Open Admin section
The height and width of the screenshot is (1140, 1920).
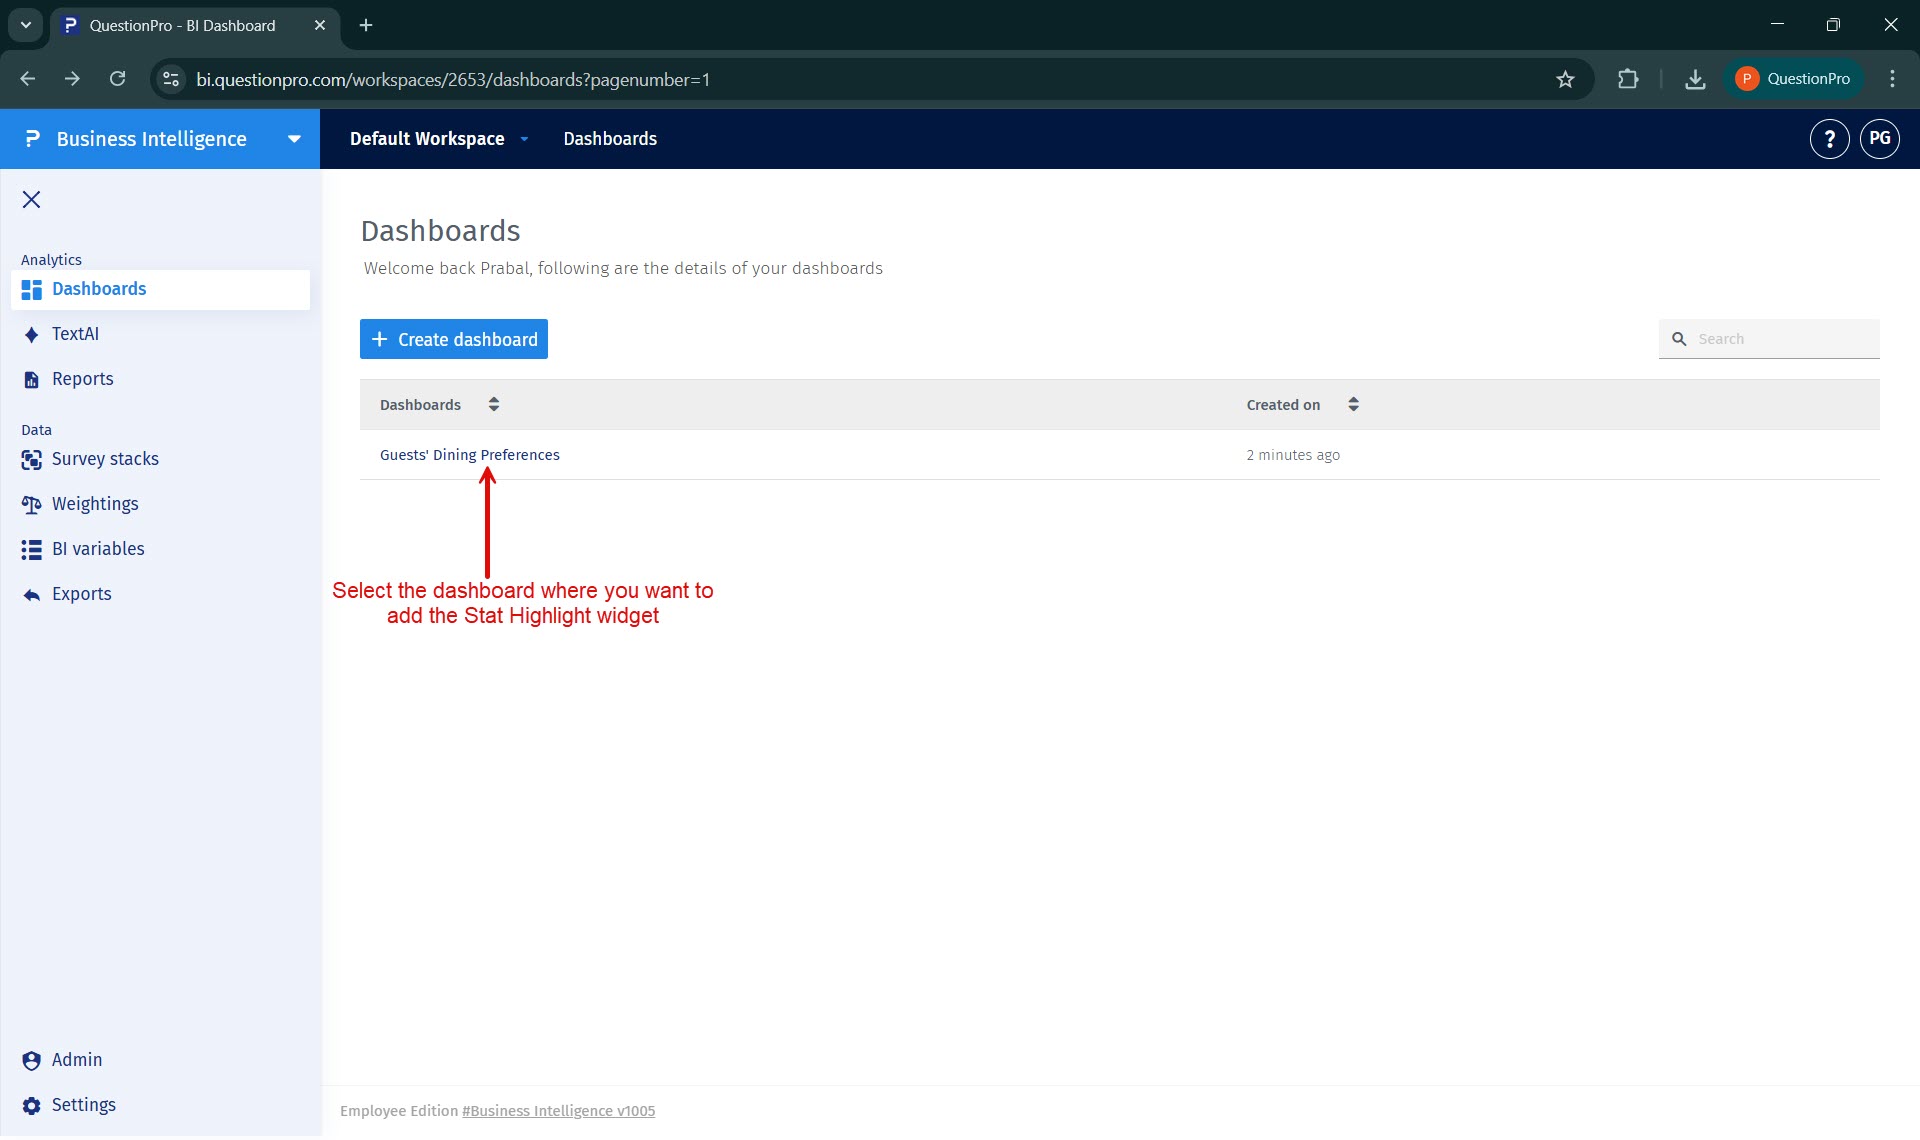point(76,1060)
